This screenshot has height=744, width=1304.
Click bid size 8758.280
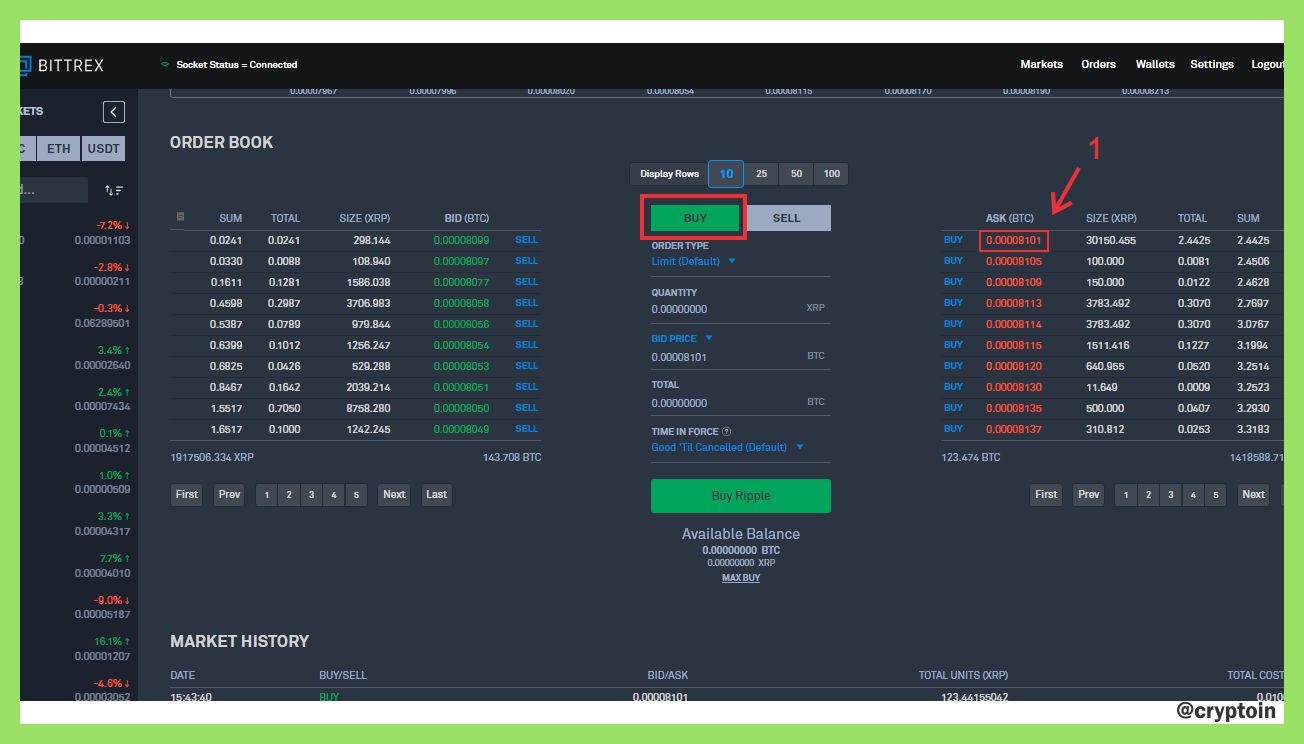click(x=367, y=408)
